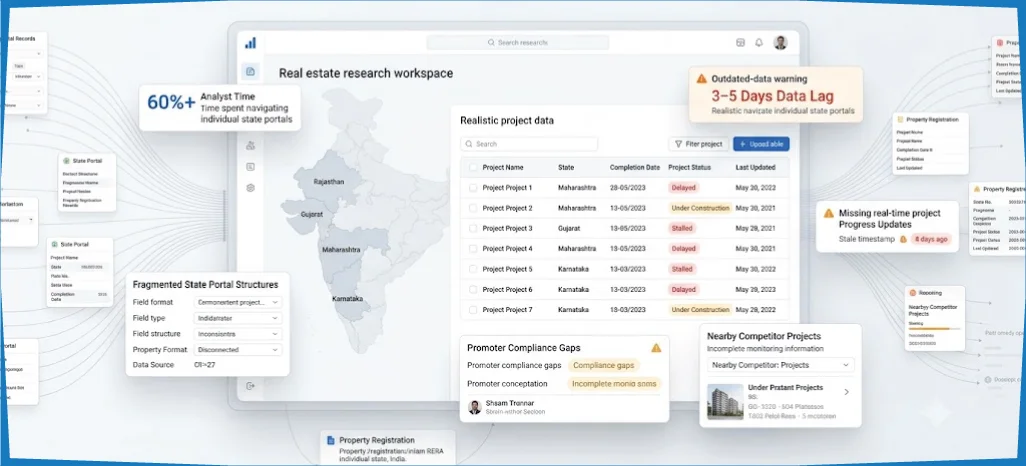Click the Last Updated column header

[x=755, y=168]
